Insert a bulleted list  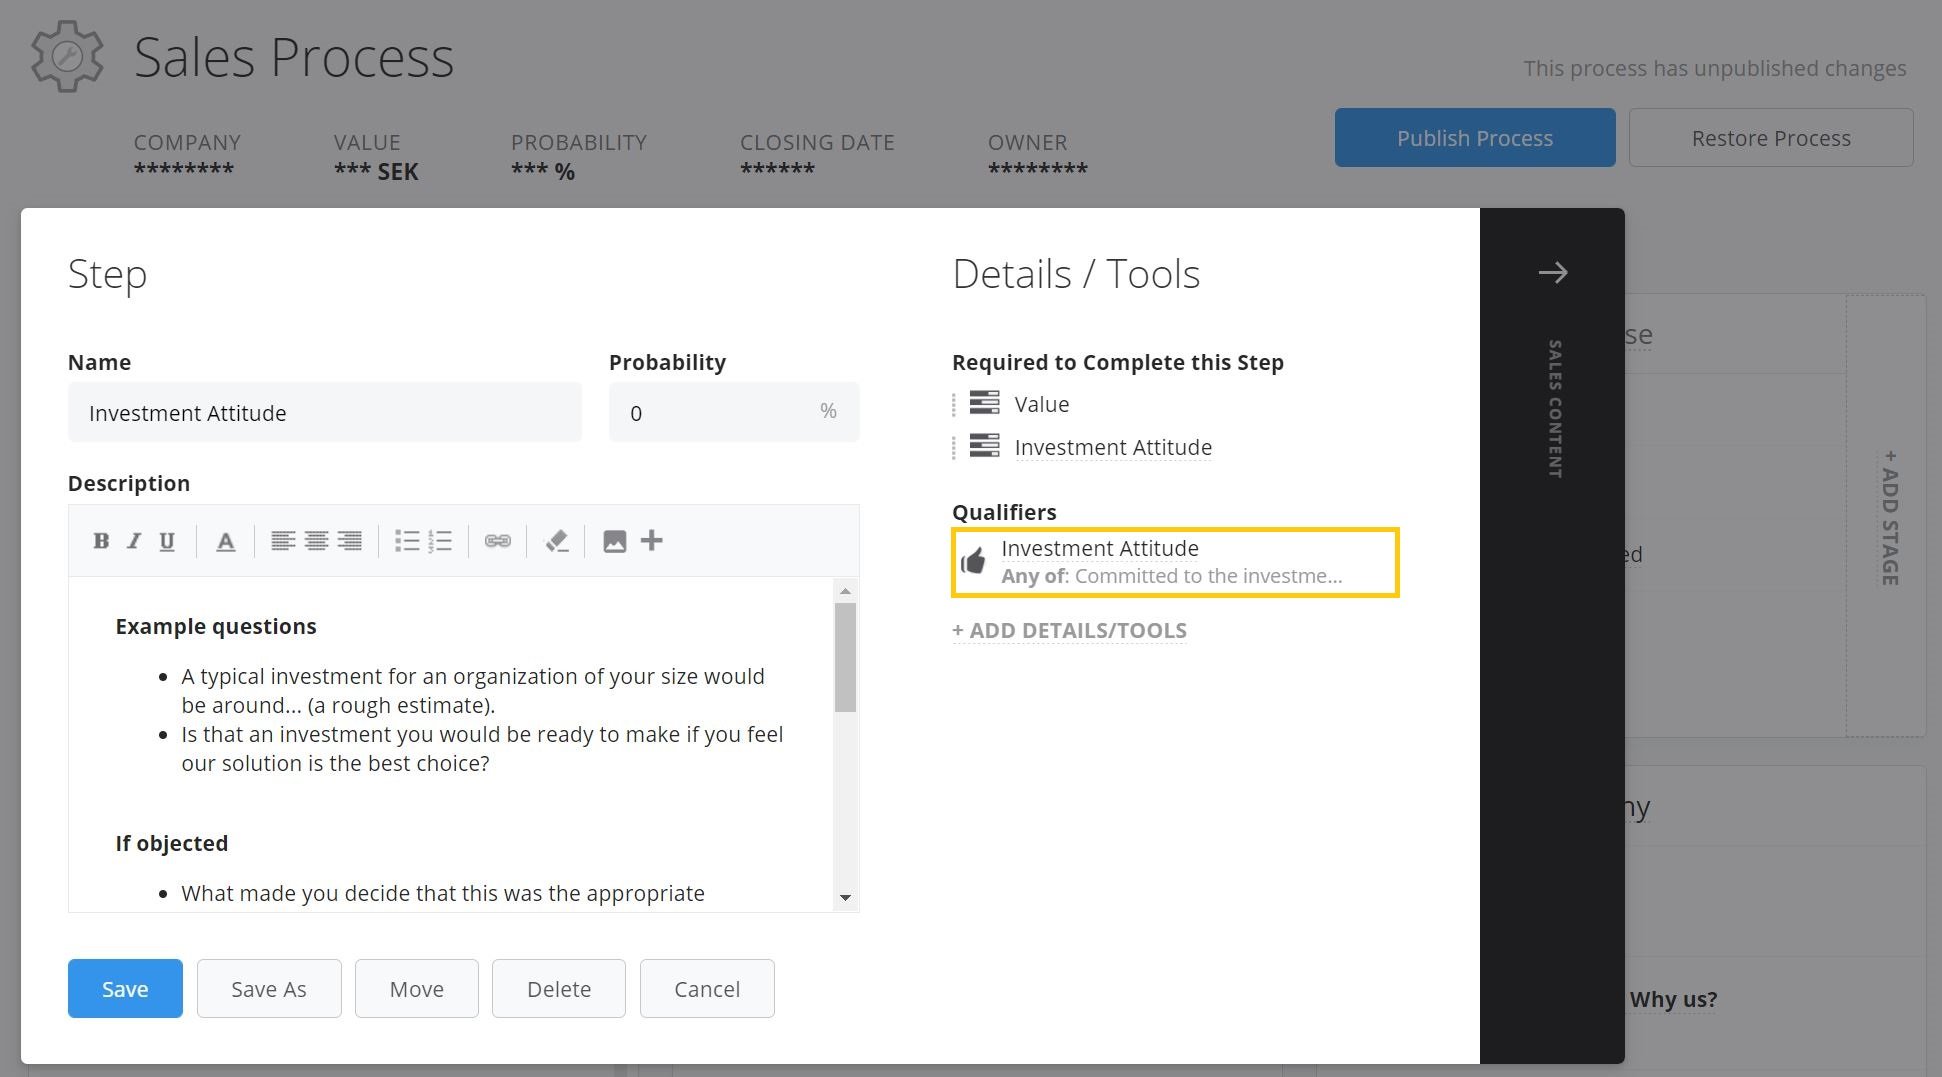pos(407,541)
